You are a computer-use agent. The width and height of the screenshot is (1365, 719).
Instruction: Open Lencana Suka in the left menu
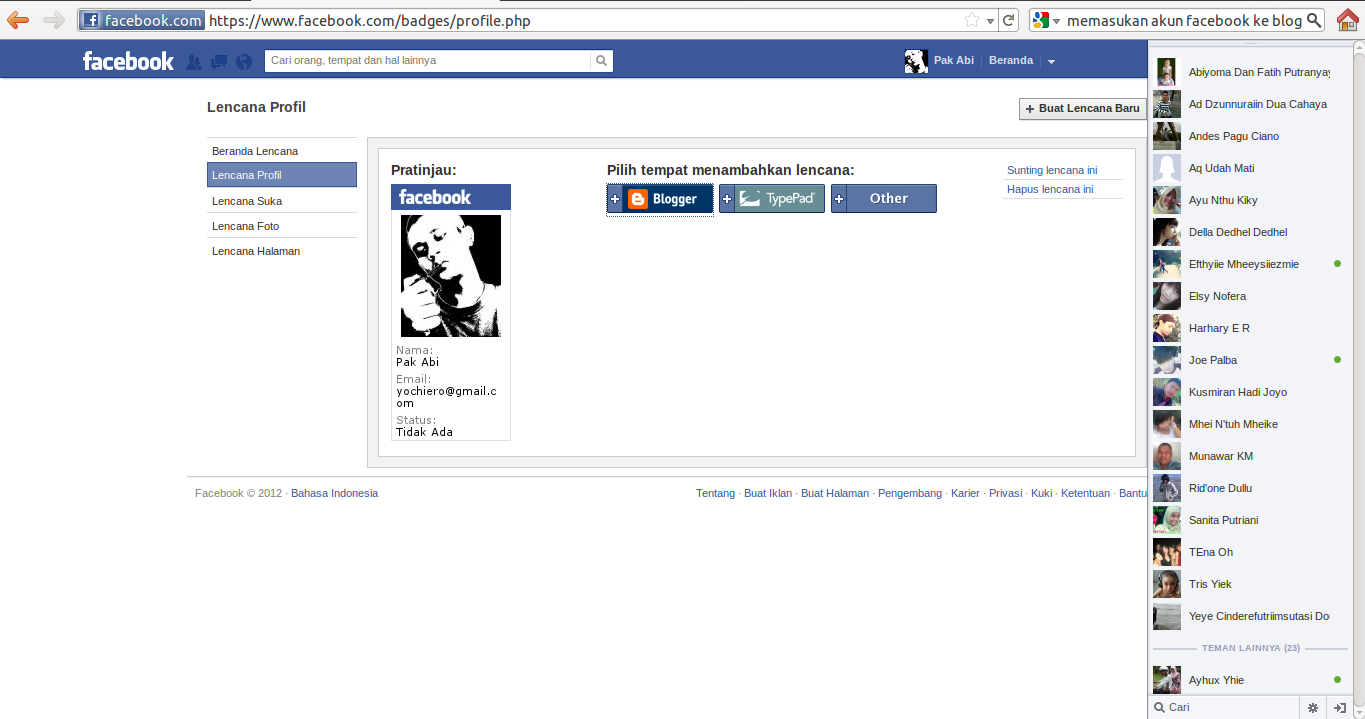(x=282, y=201)
